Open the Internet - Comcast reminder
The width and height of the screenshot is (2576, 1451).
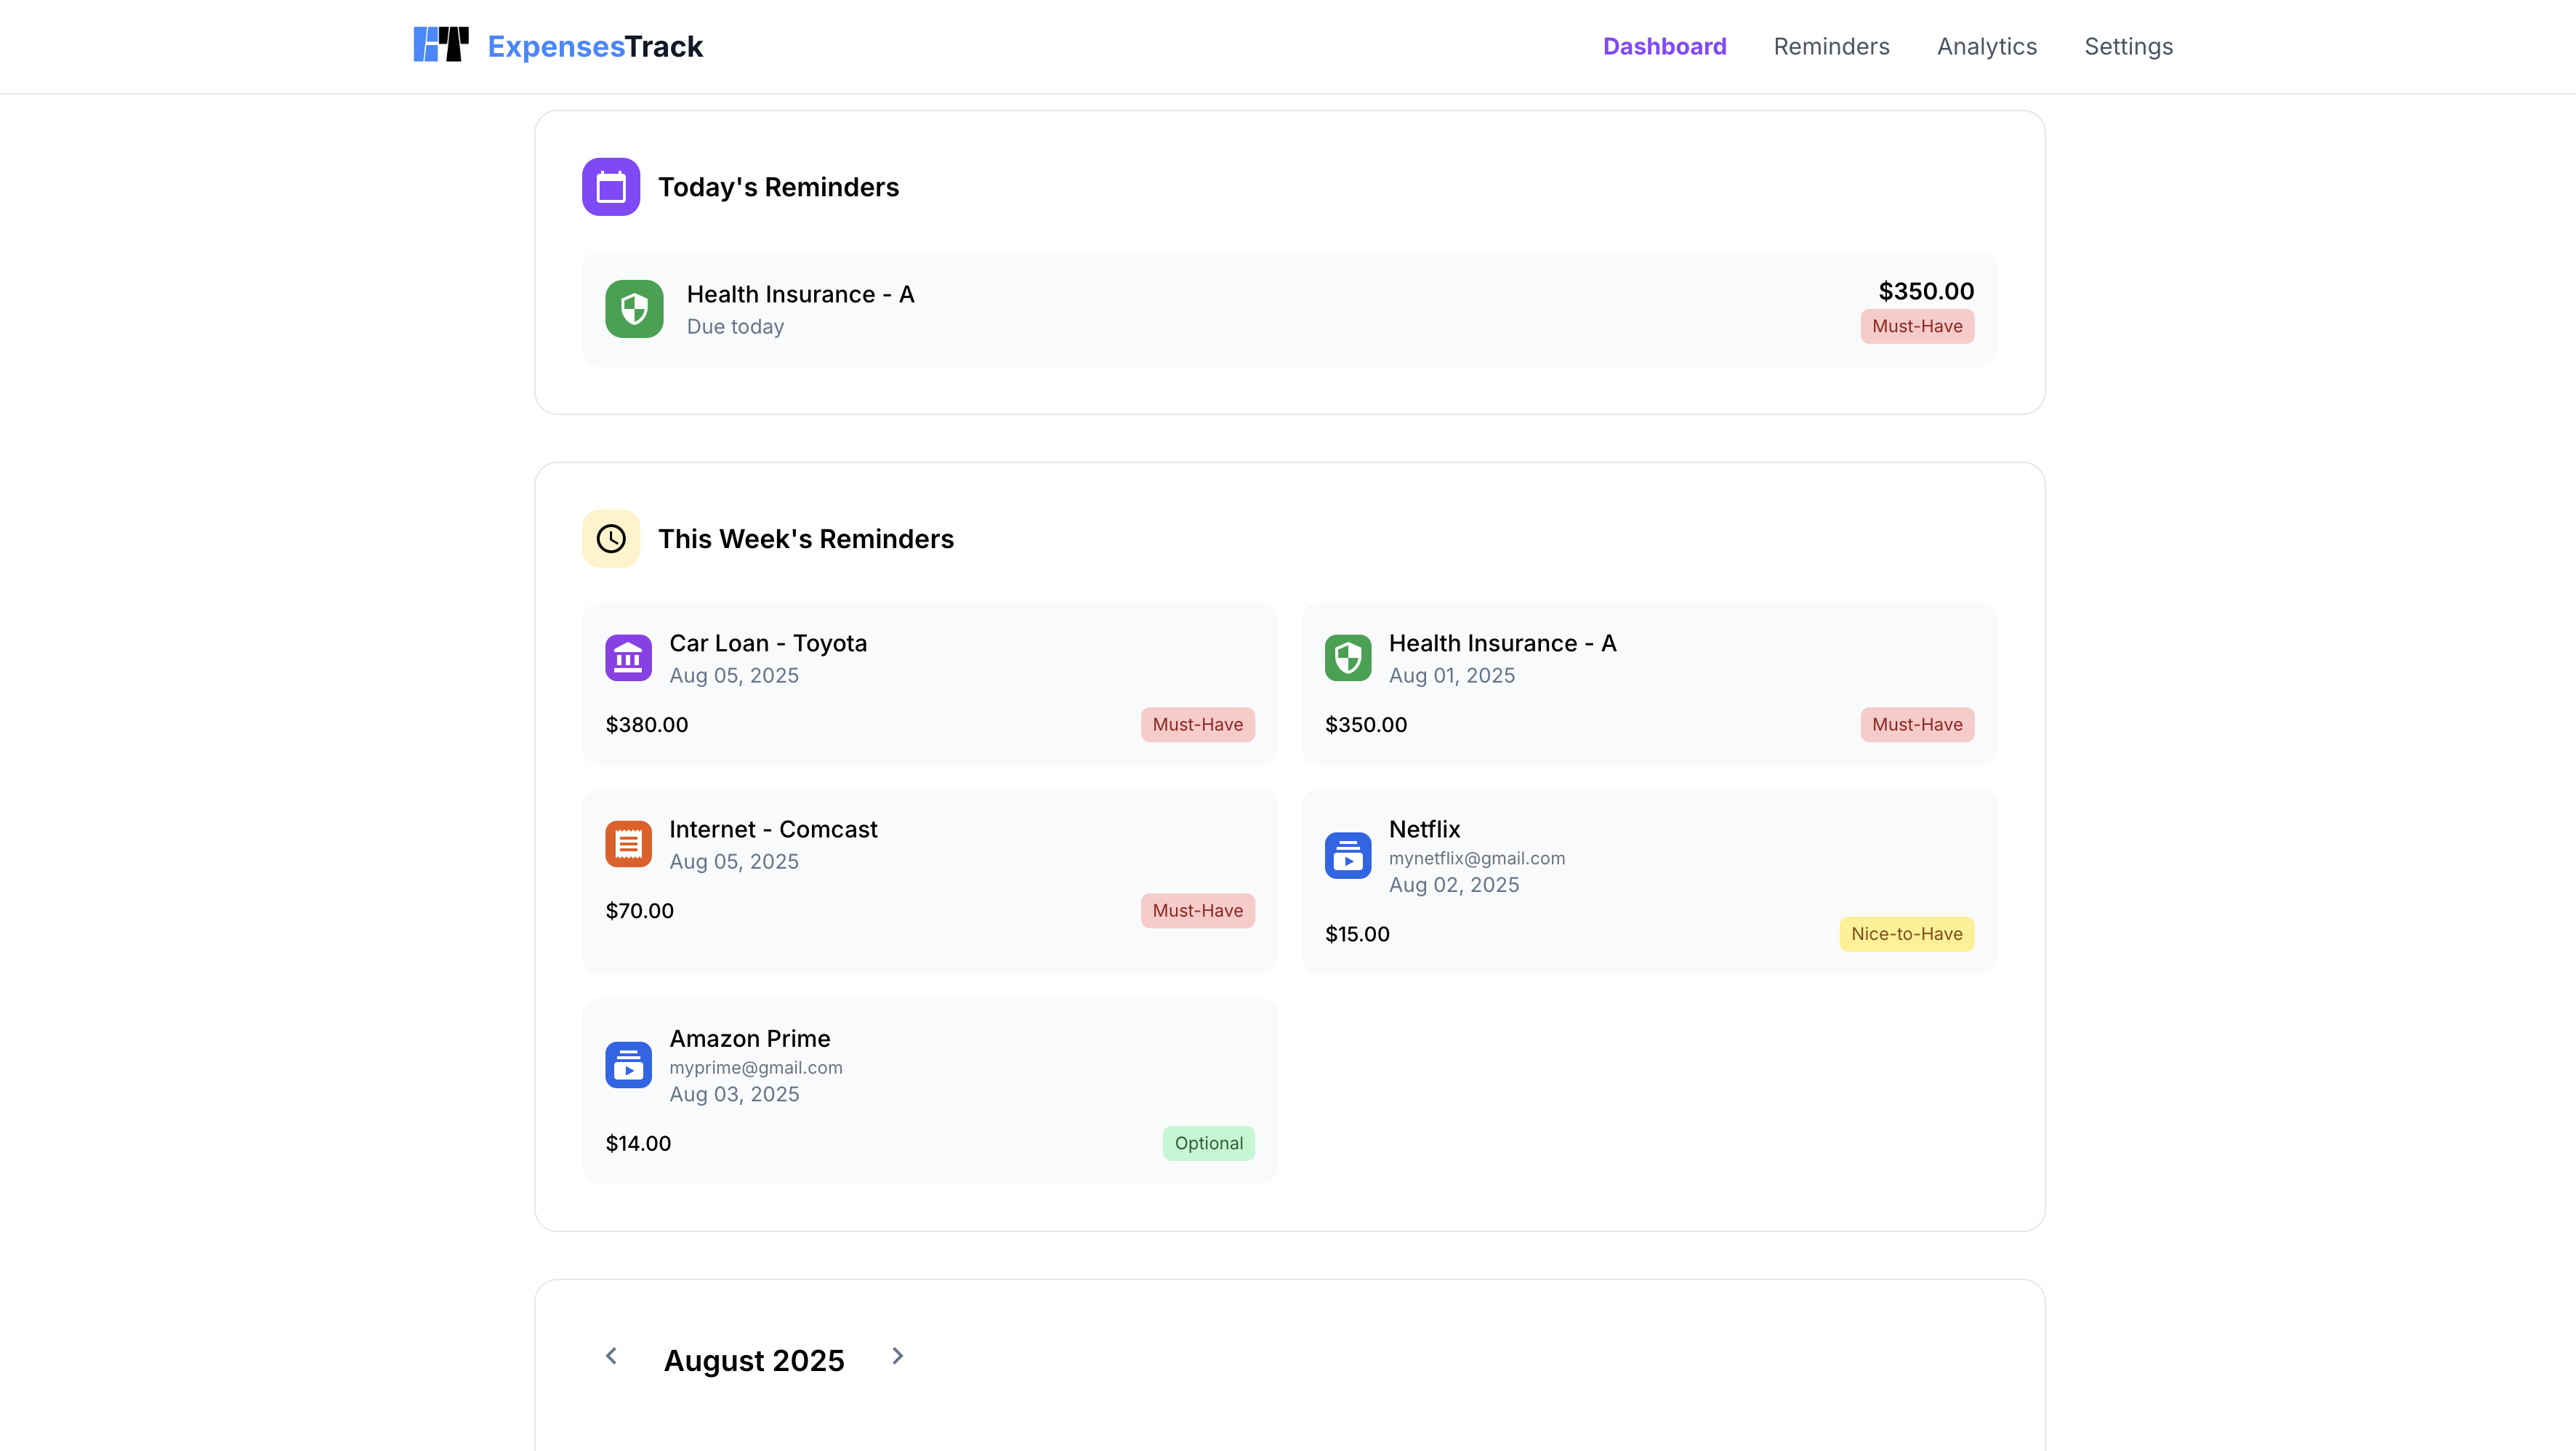coord(773,829)
